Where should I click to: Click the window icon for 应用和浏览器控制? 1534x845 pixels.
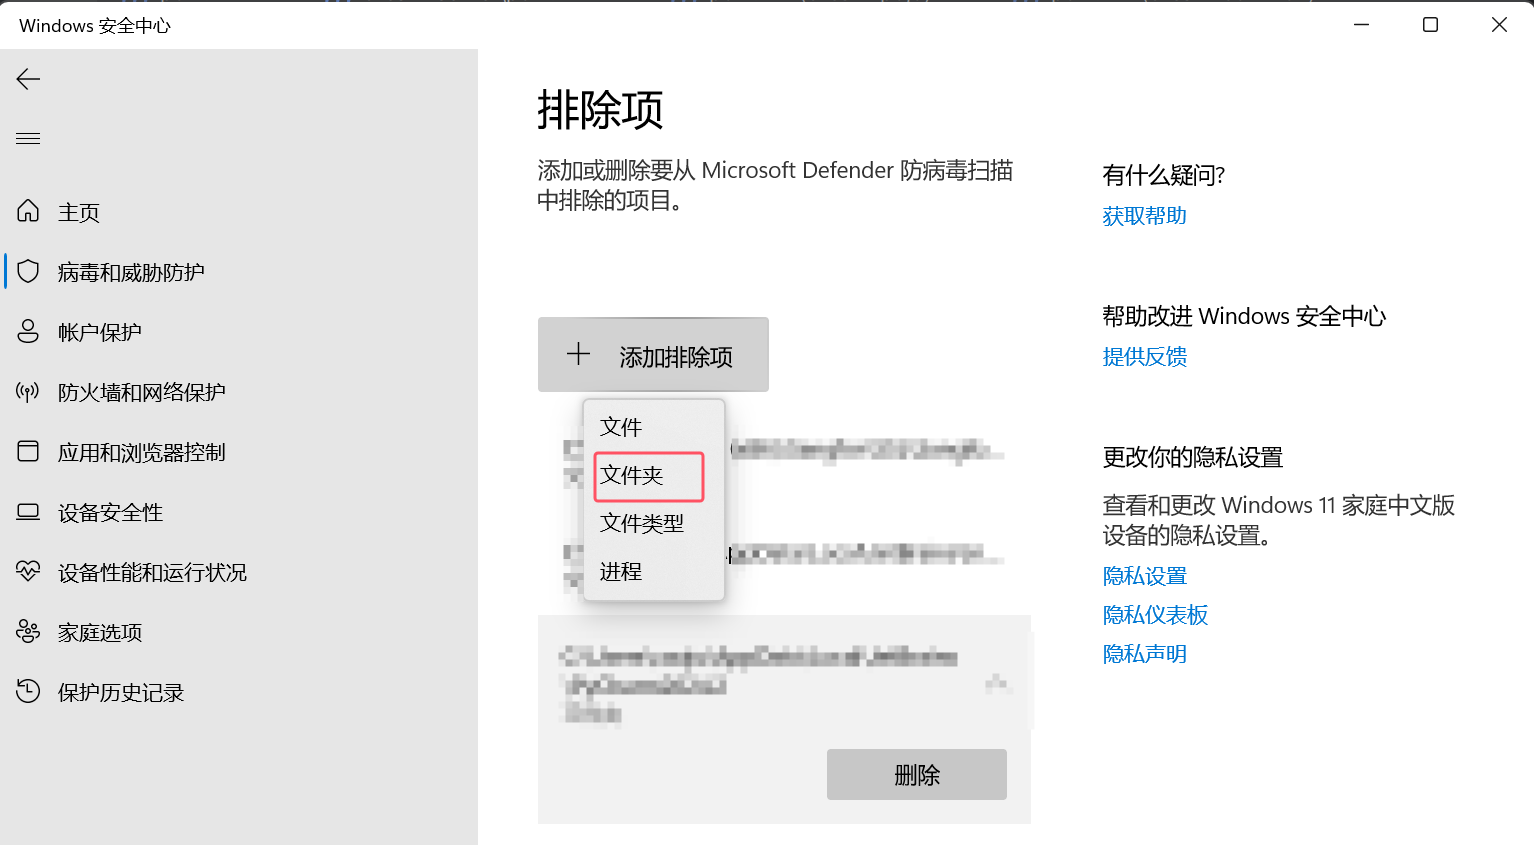(x=28, y=451)
